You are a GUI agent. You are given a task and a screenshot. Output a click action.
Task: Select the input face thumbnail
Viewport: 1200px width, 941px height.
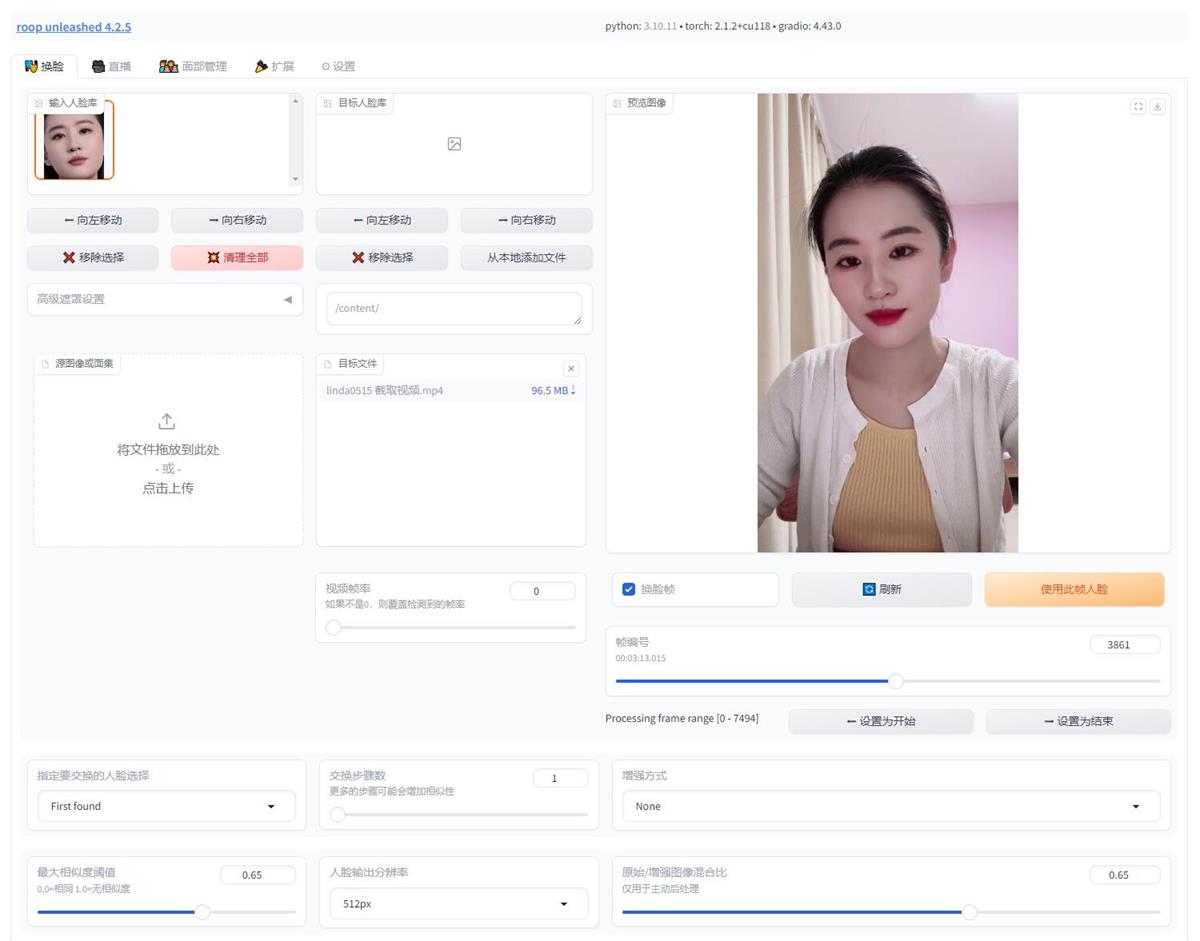74,140
